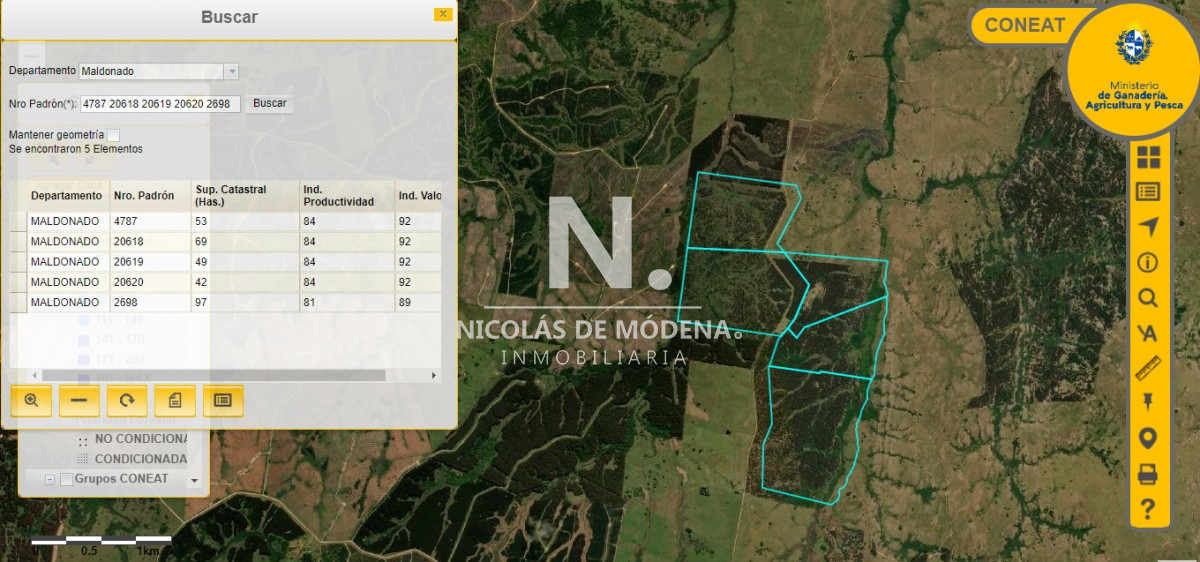Open the print map tool
Image resolution: width=1200 pixels, height=562 pixels.
click(x=1148, y=474)
